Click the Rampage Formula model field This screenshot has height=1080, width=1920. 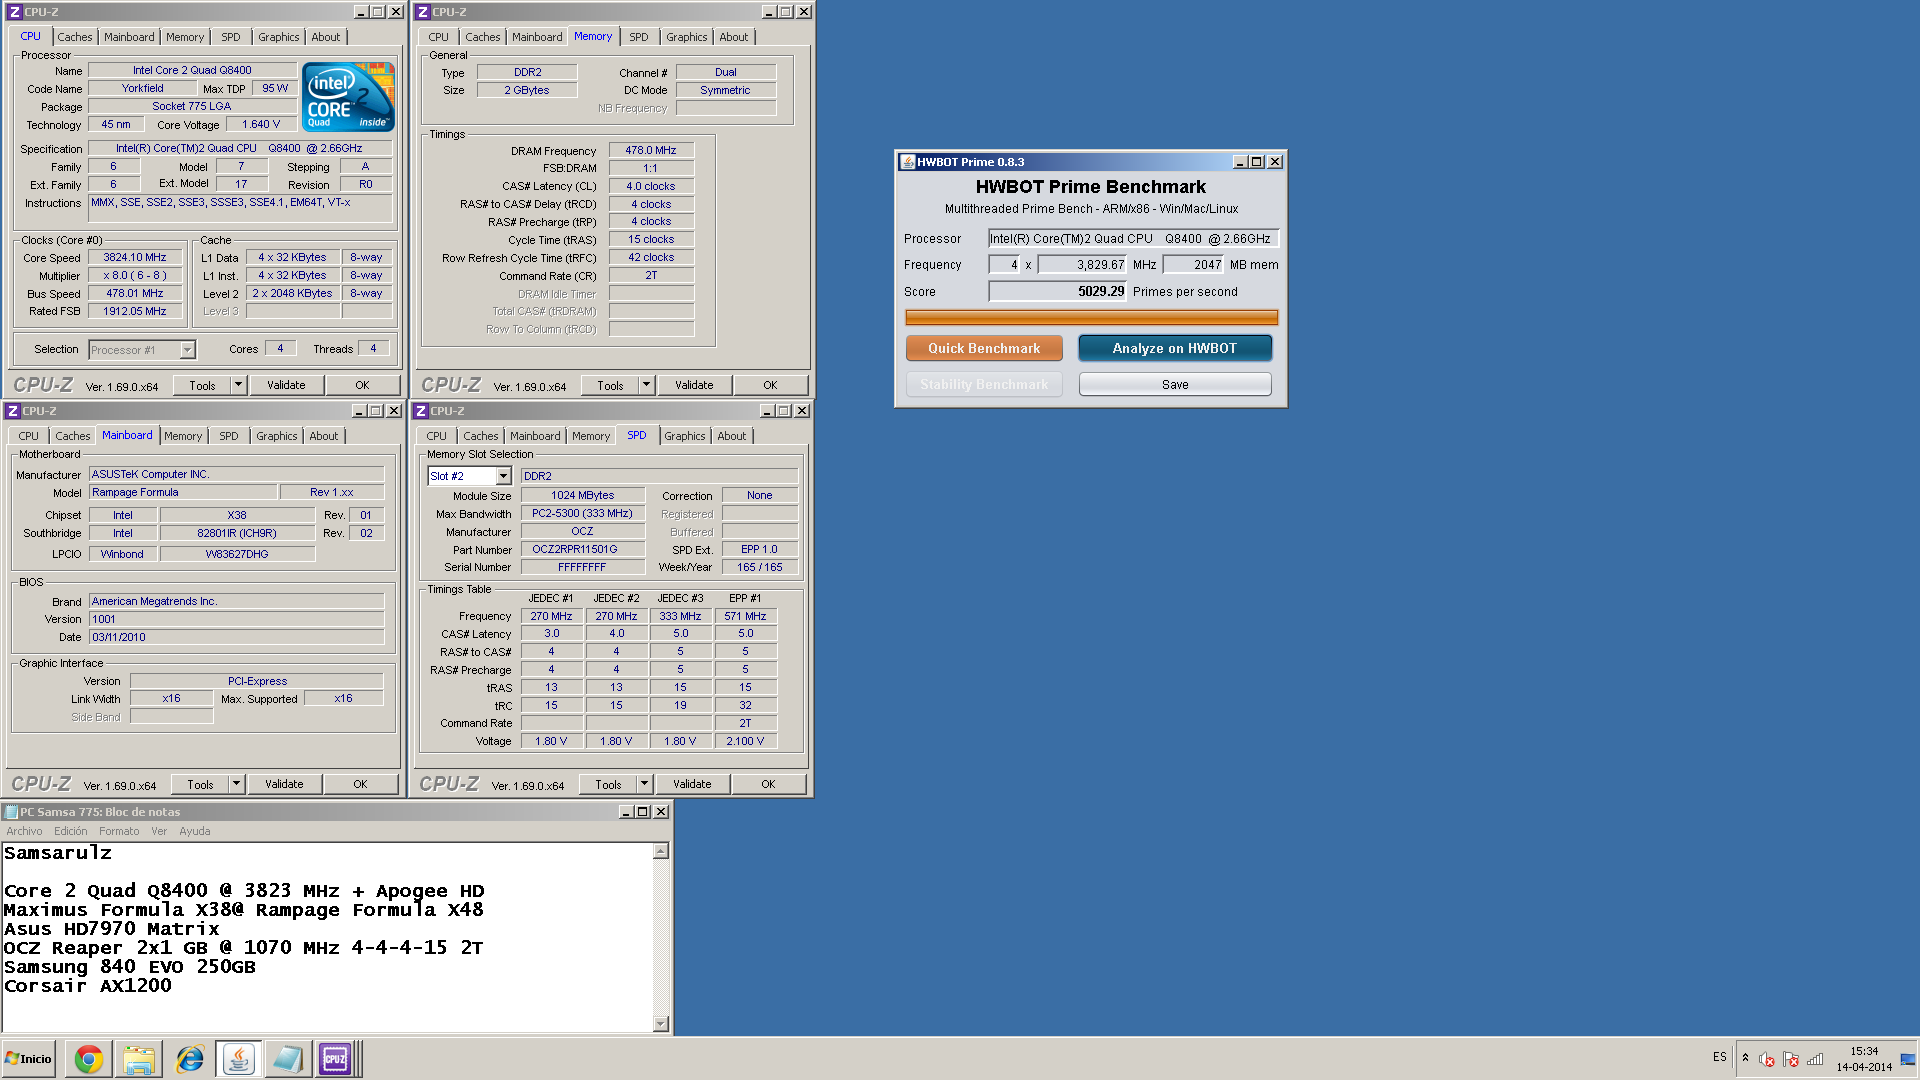coord(183,492)
